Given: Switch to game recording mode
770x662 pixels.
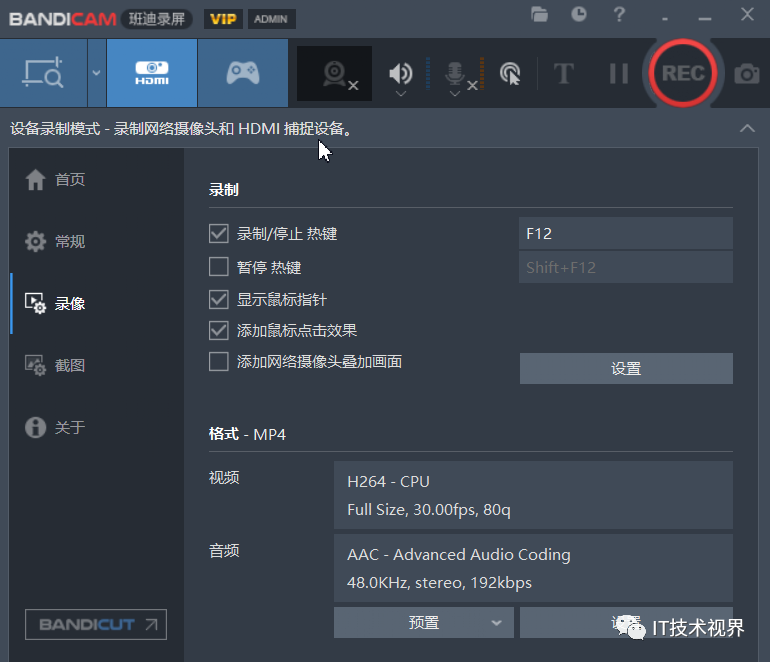Looking at the screenshot, I should 243,73.
